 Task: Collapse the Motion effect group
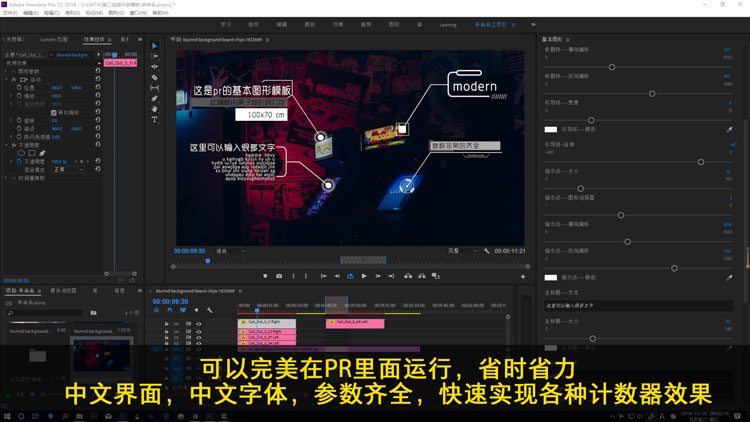point(6,79)
